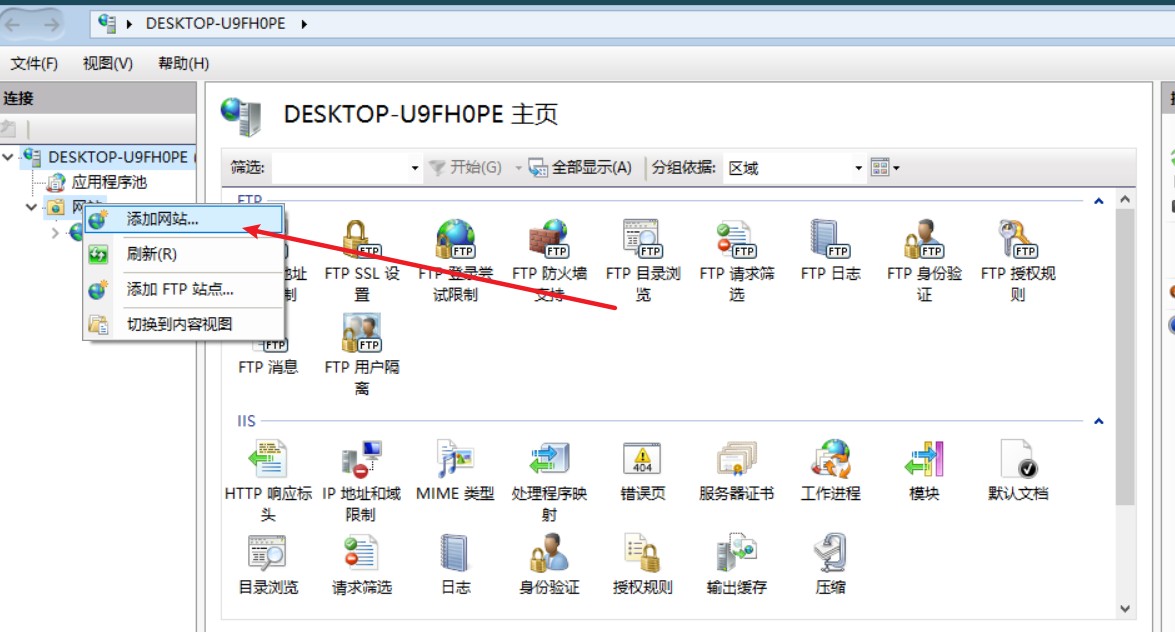
Task: Click the navigate Forward arrow
Action: [52, 25]
